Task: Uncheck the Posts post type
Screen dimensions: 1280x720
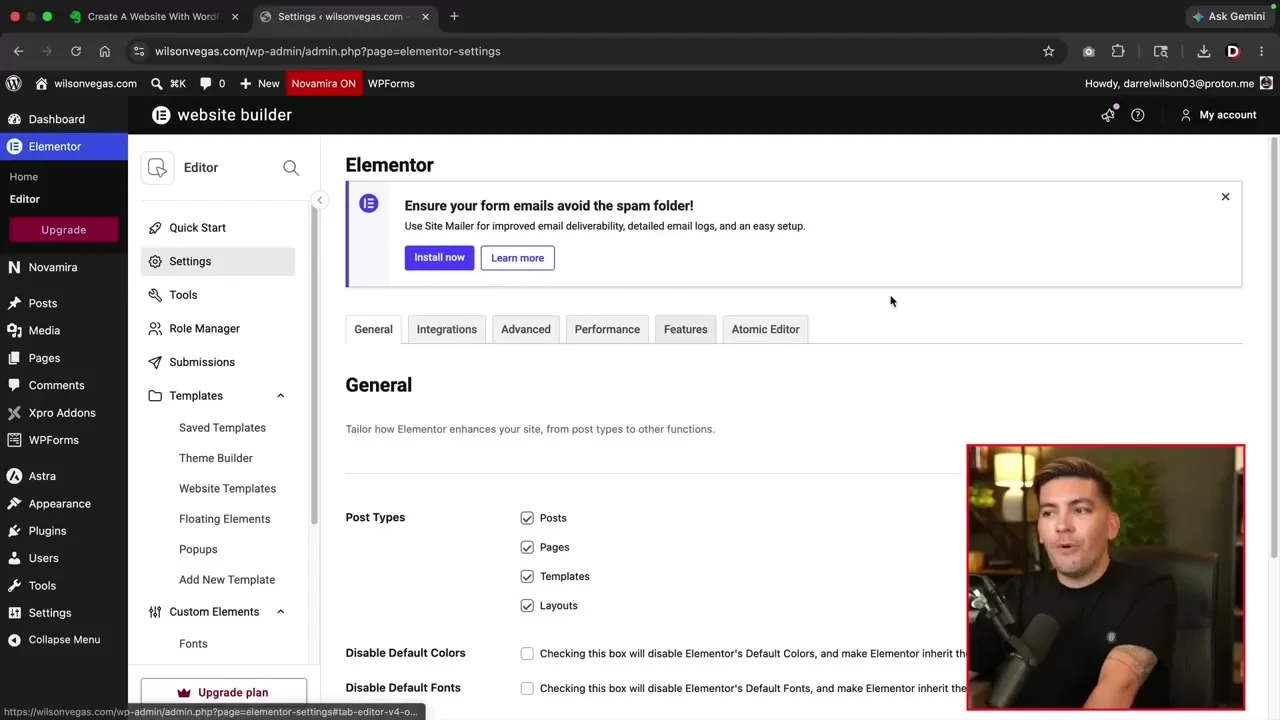Action: 527,518
